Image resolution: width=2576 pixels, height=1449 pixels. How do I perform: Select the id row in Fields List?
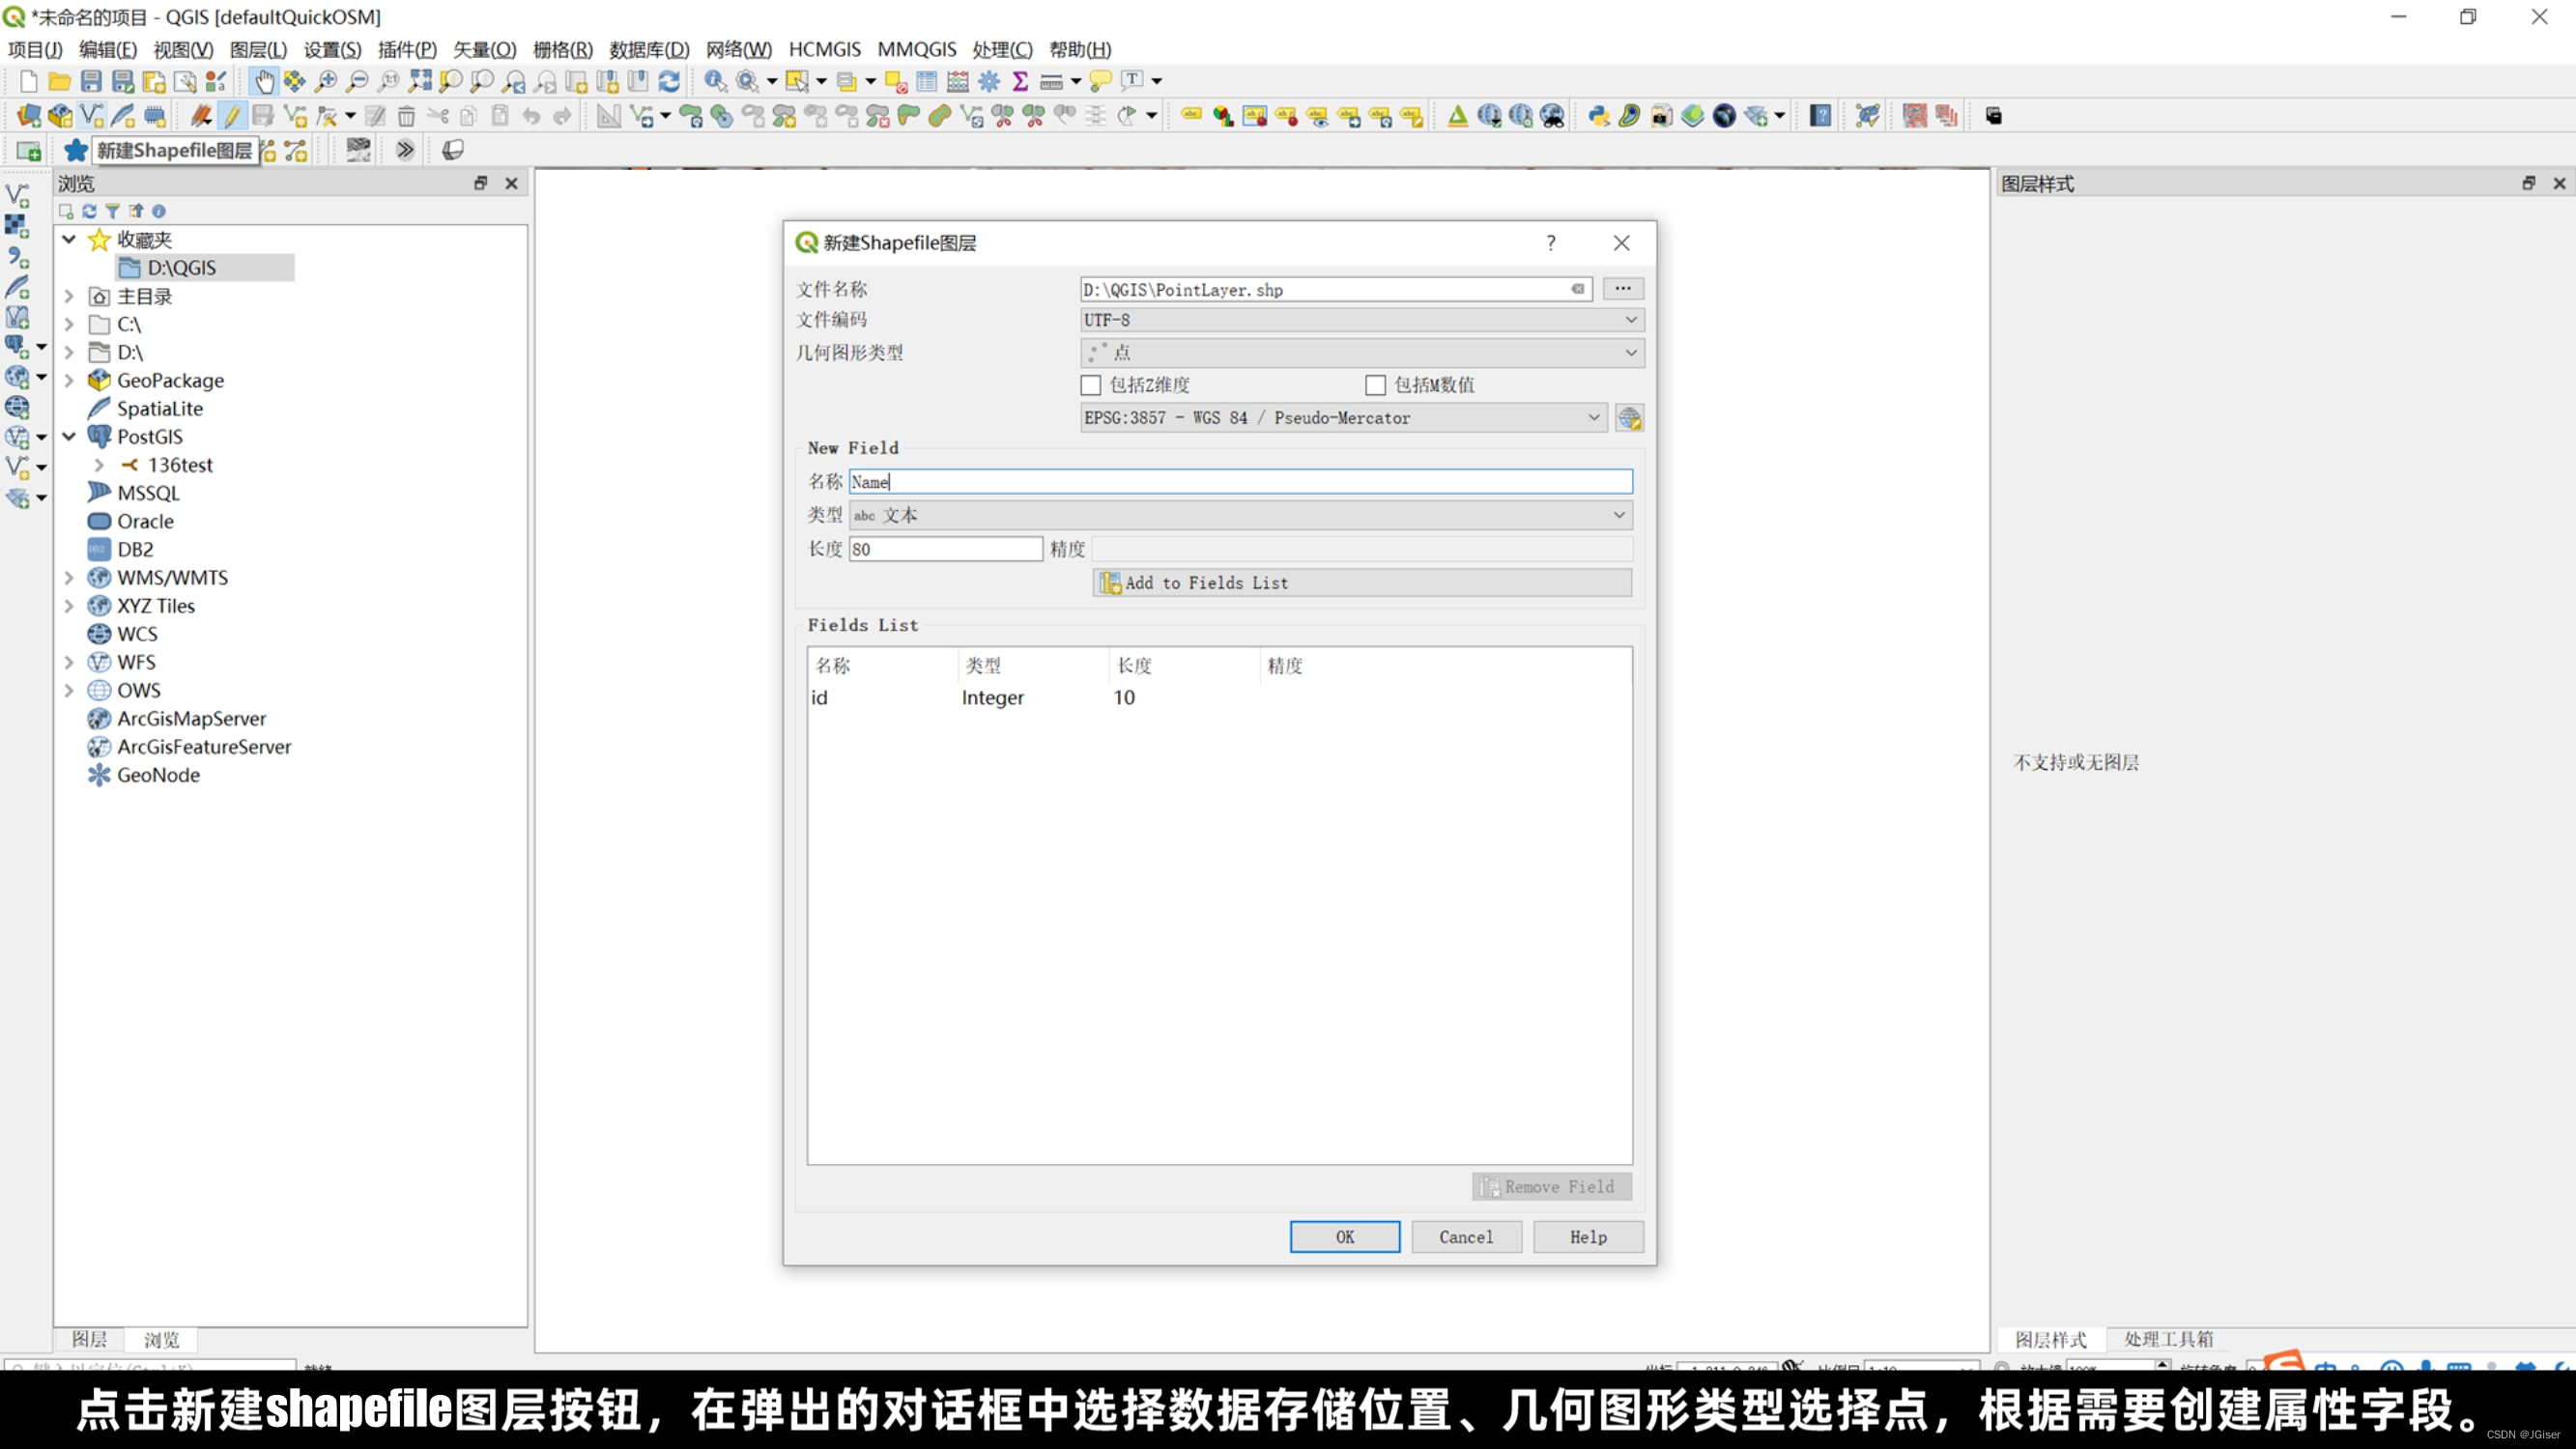click(1219, 698)
